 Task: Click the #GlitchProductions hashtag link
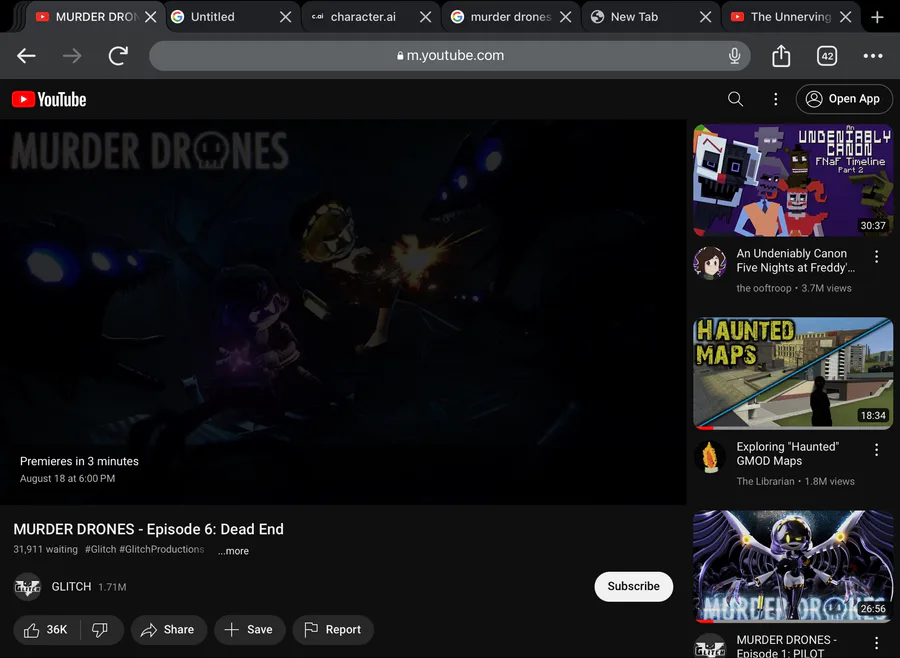point(162,549)
